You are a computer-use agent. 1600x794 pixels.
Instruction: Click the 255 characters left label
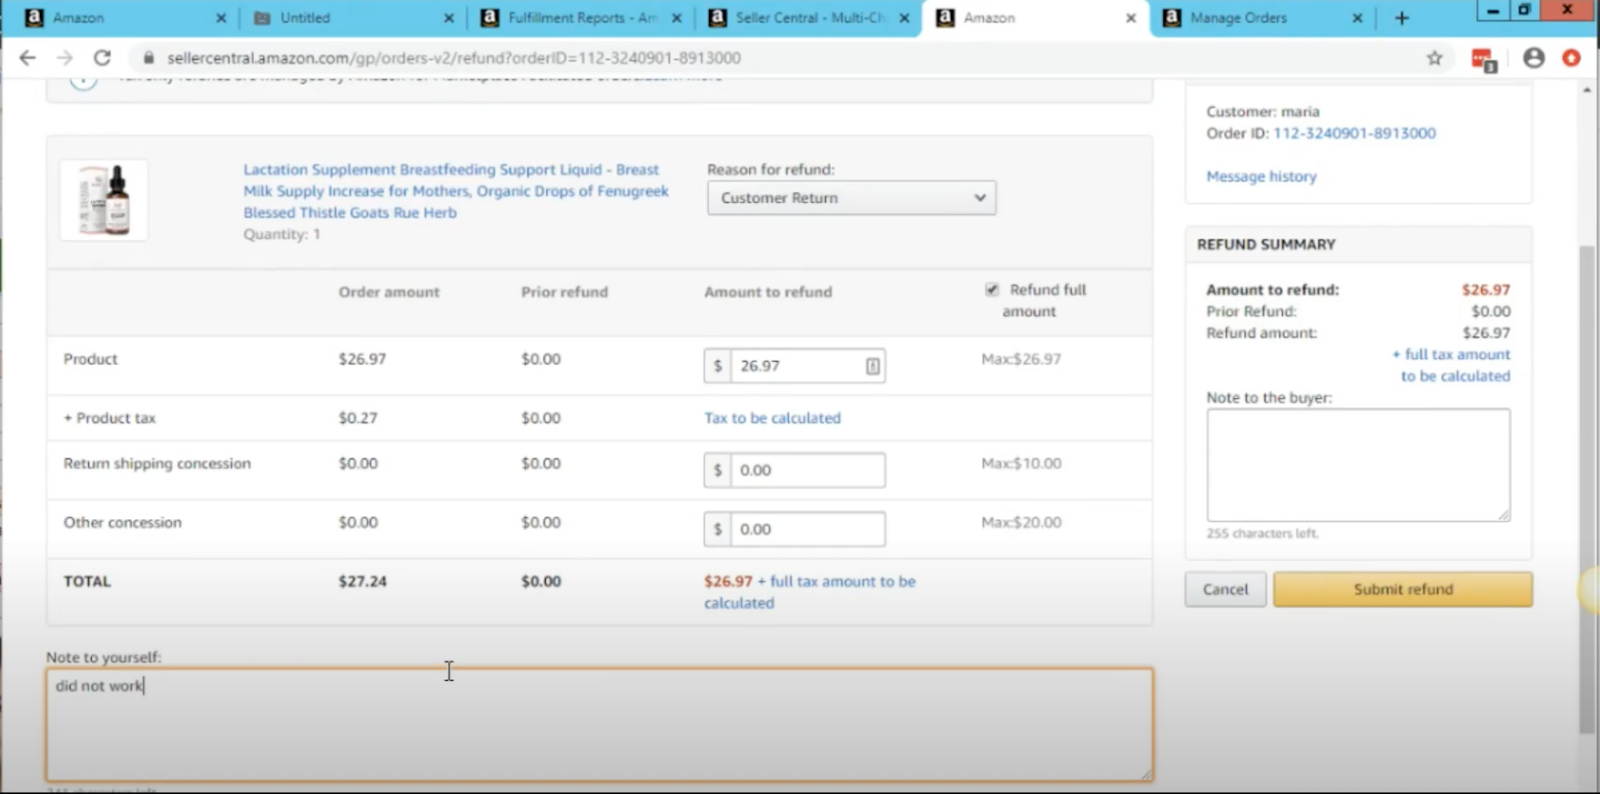click(x=1262, y=533)
